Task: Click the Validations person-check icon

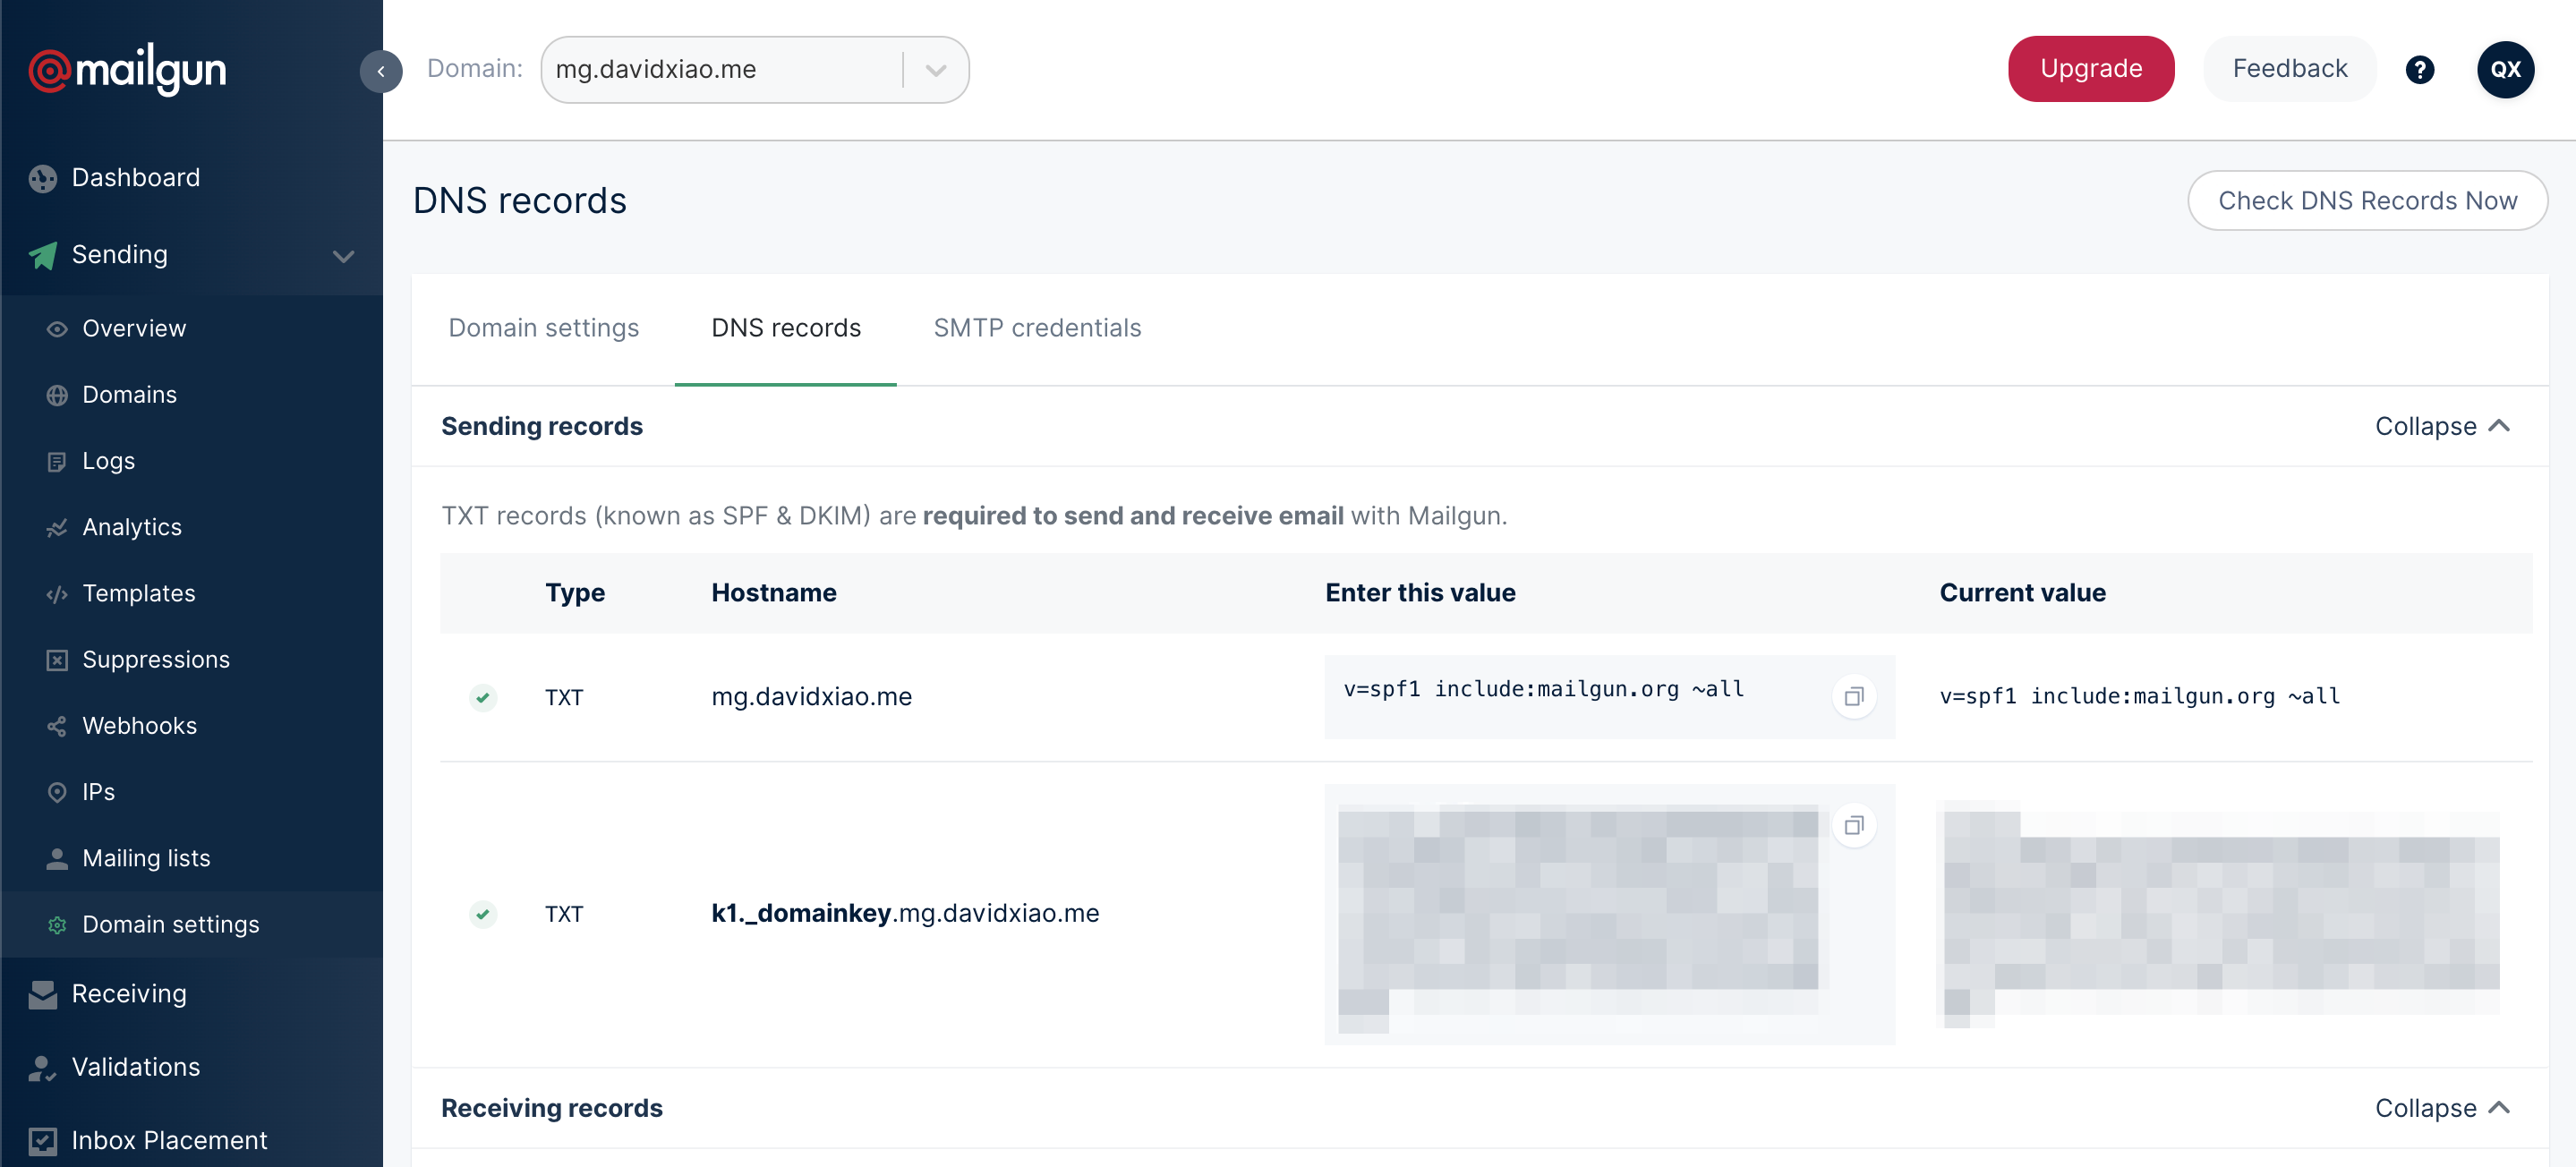Action: coord(43,1068)
